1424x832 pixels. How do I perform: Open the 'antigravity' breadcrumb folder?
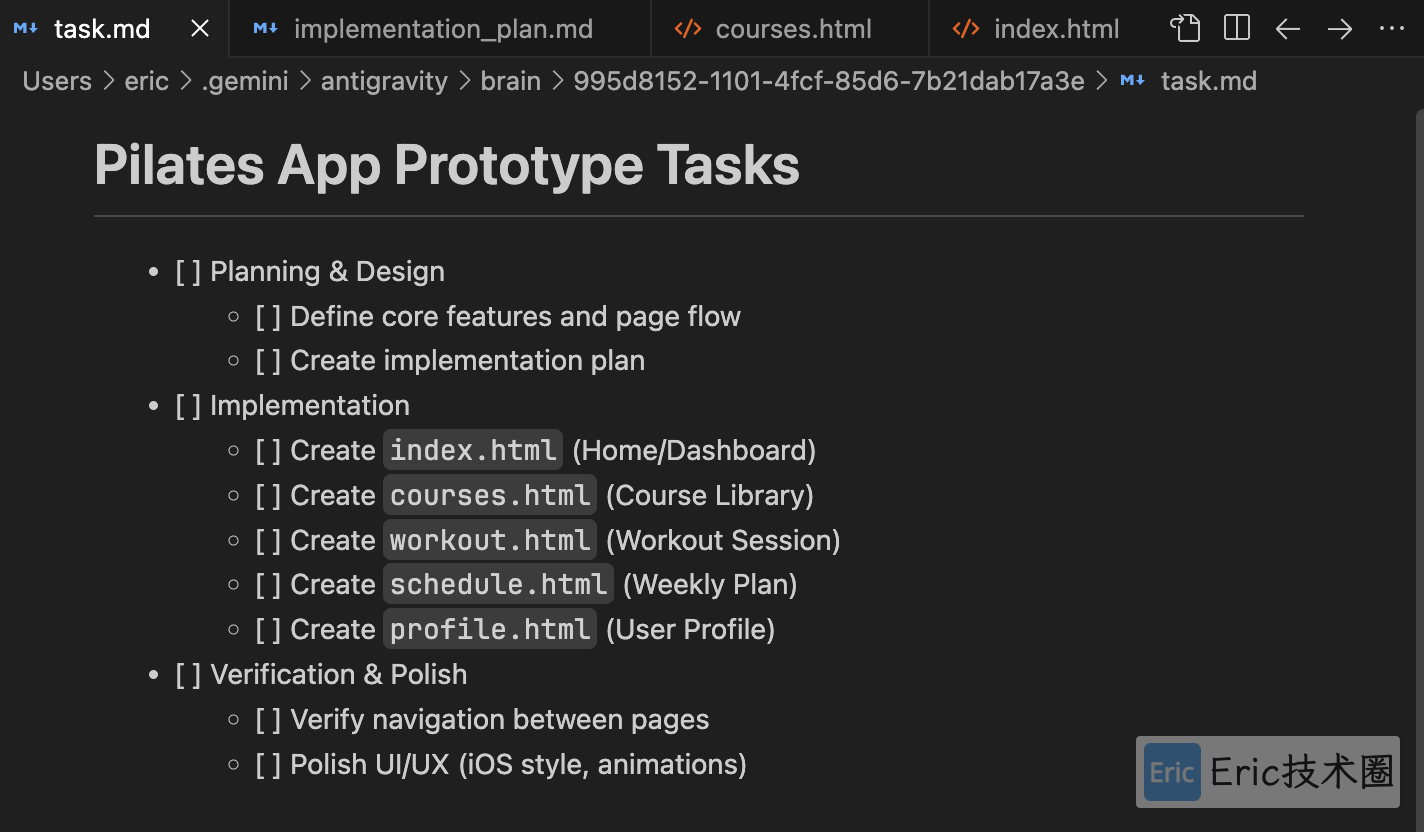(x=384, y=81)
